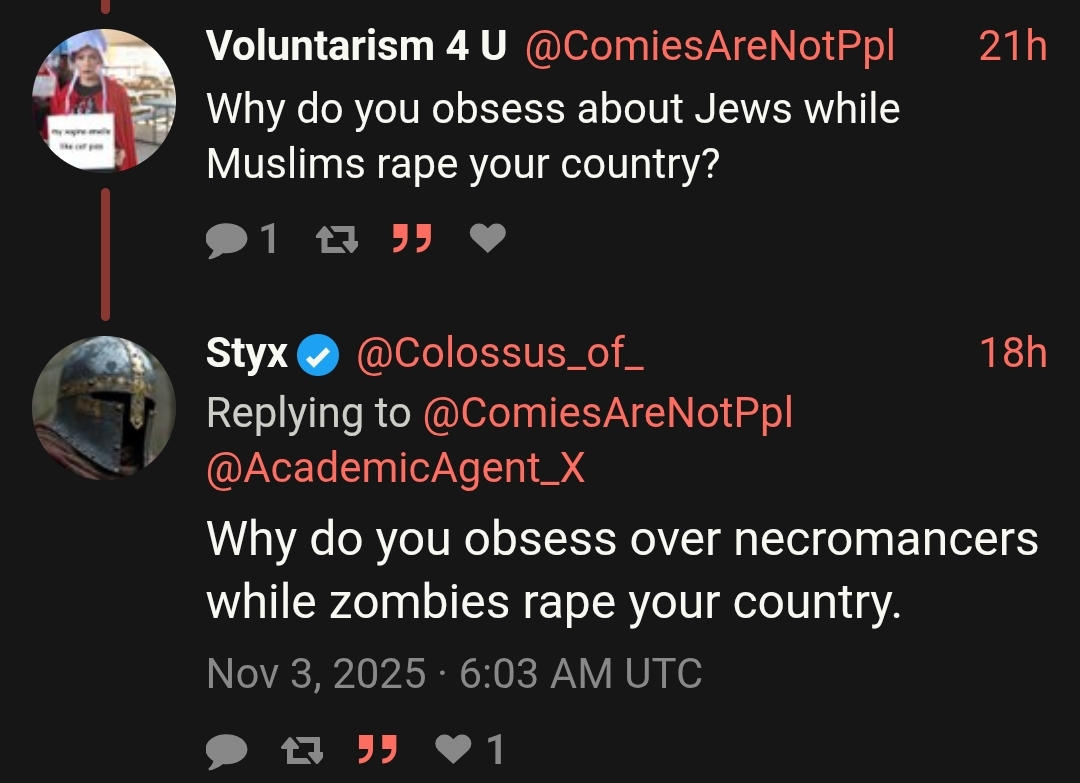Reply to Voluntarism 4 U's post
Viewport: 1080px width, 783px height.
[x=227, y=240]
